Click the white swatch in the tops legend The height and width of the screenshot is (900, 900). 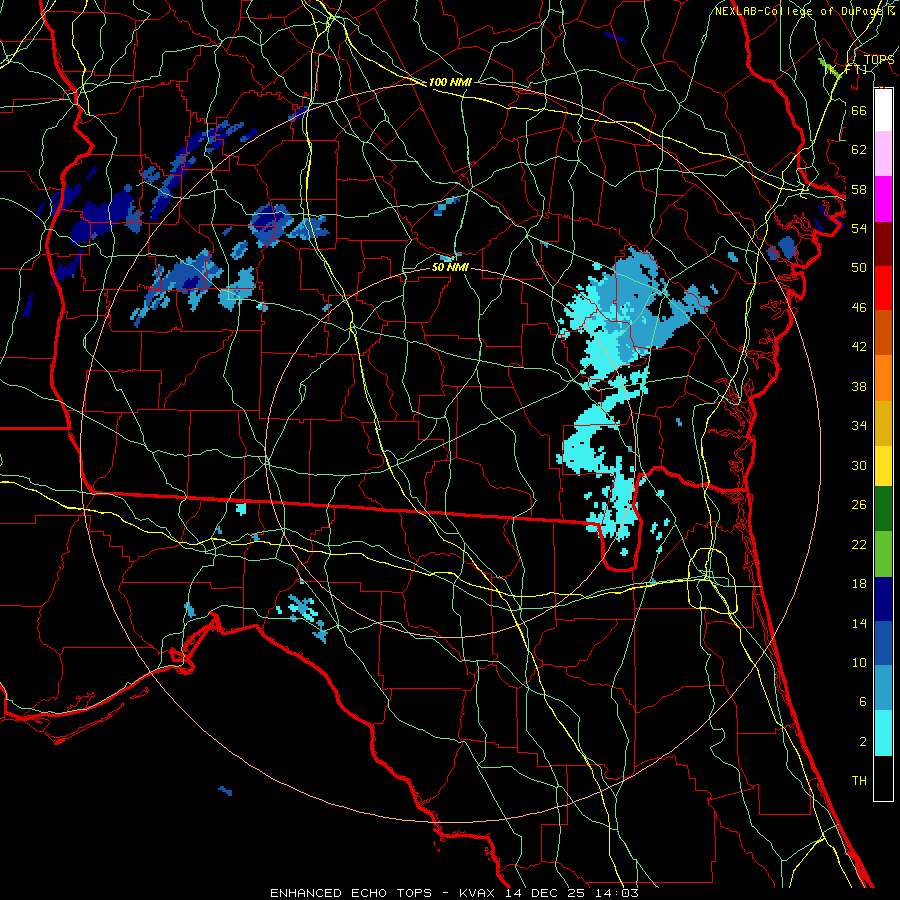(883, 110)
